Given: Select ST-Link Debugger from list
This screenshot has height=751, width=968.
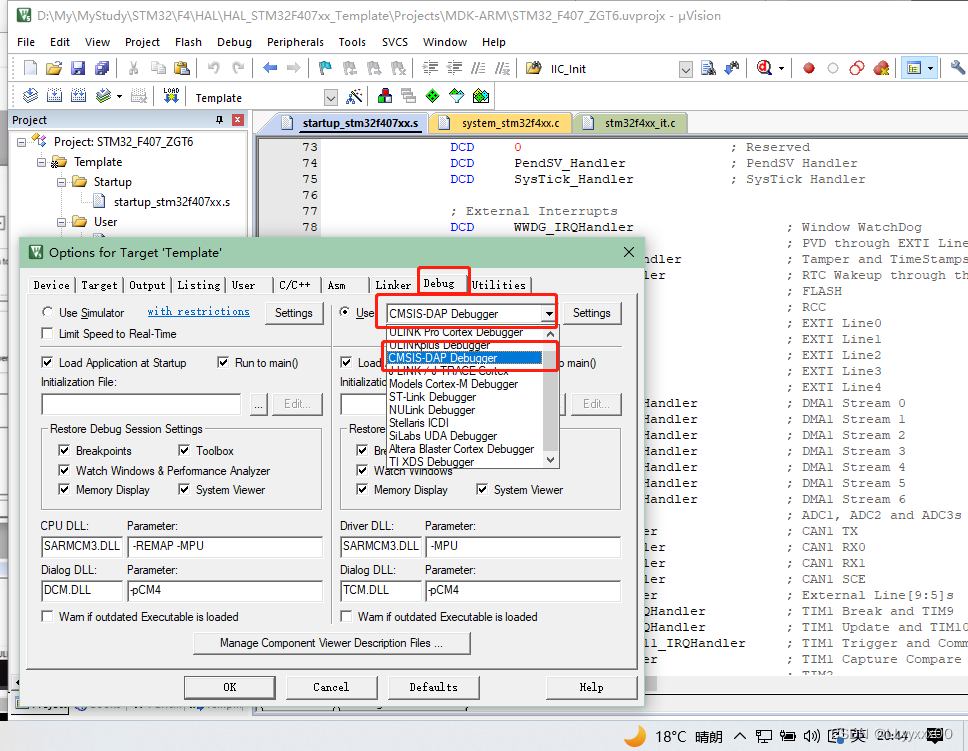Looking at the screenshot, I should click(x=433, y=396).
